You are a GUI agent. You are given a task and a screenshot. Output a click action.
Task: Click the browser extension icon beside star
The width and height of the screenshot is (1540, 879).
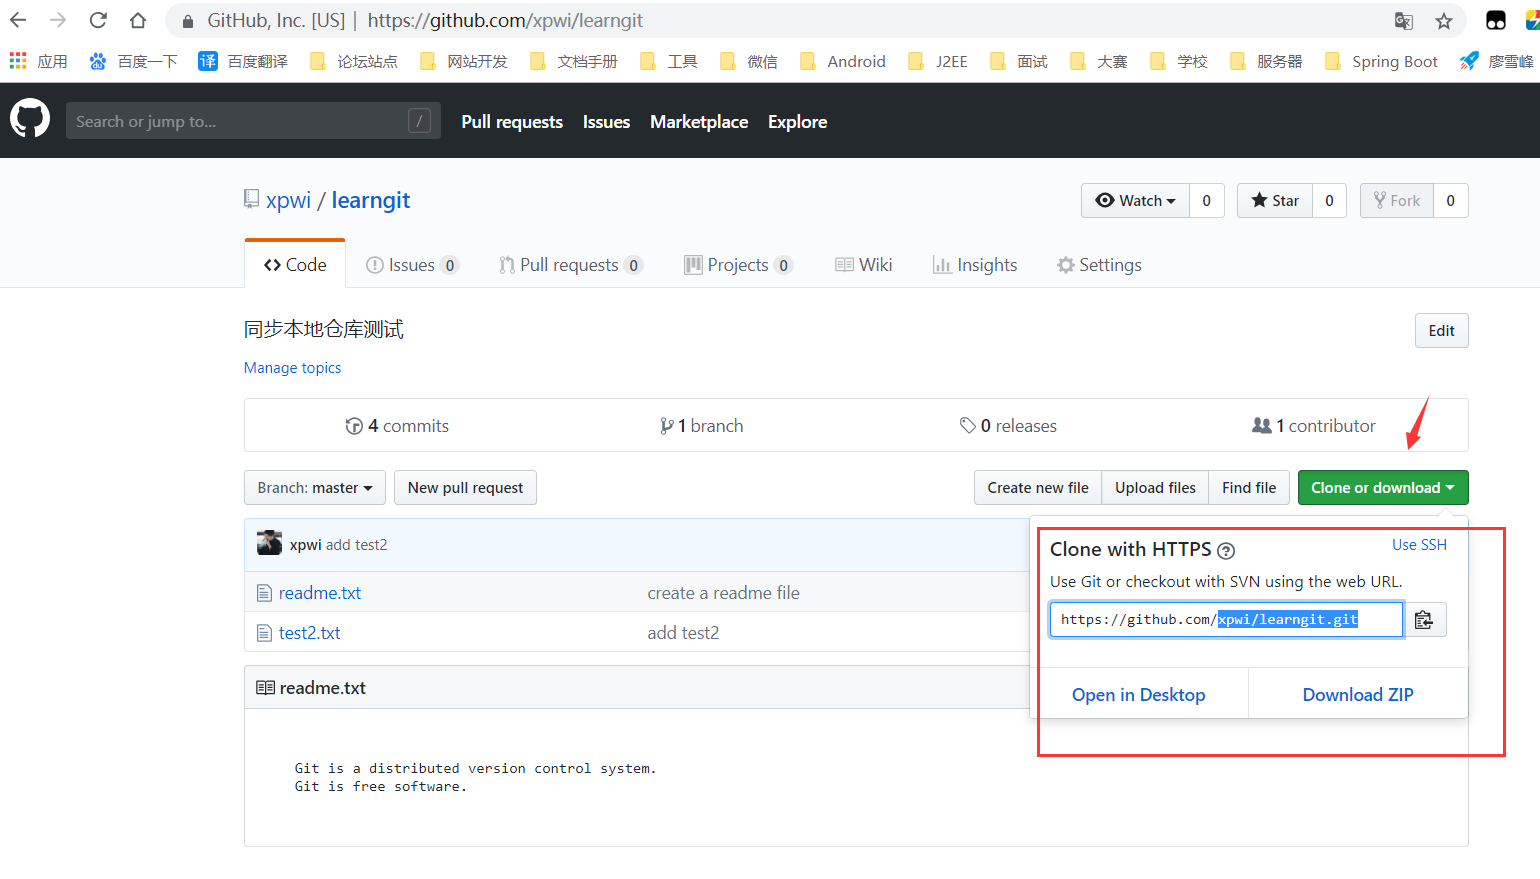point(1496,20)
